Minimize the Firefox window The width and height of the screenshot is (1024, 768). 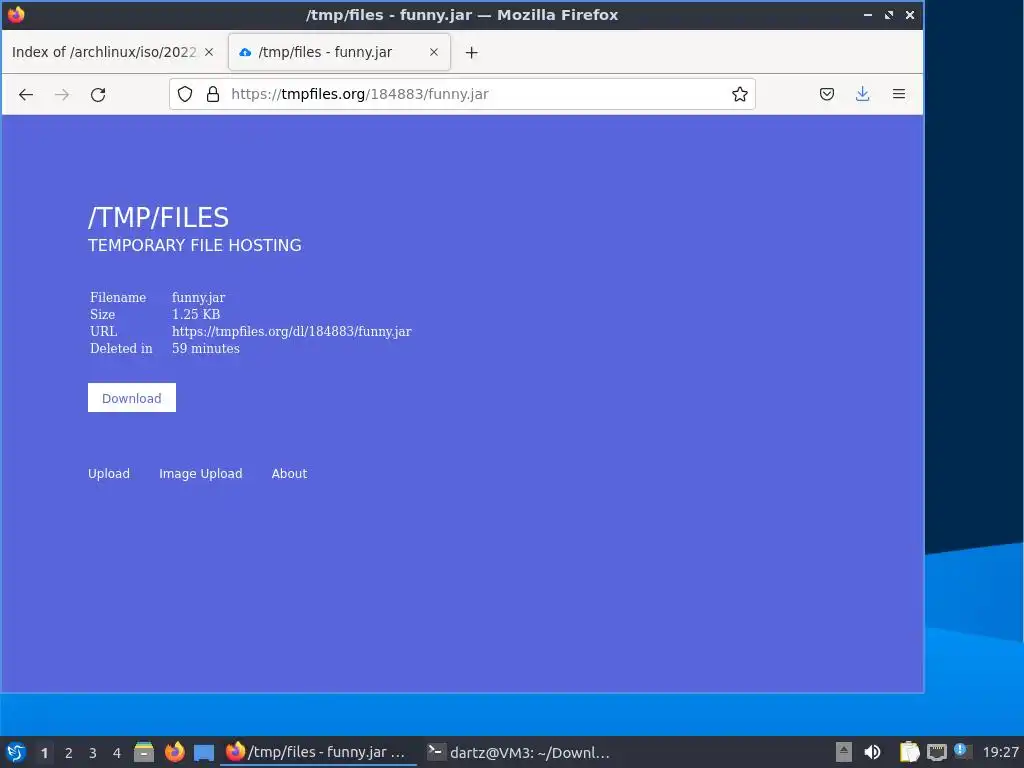[867, 14]
